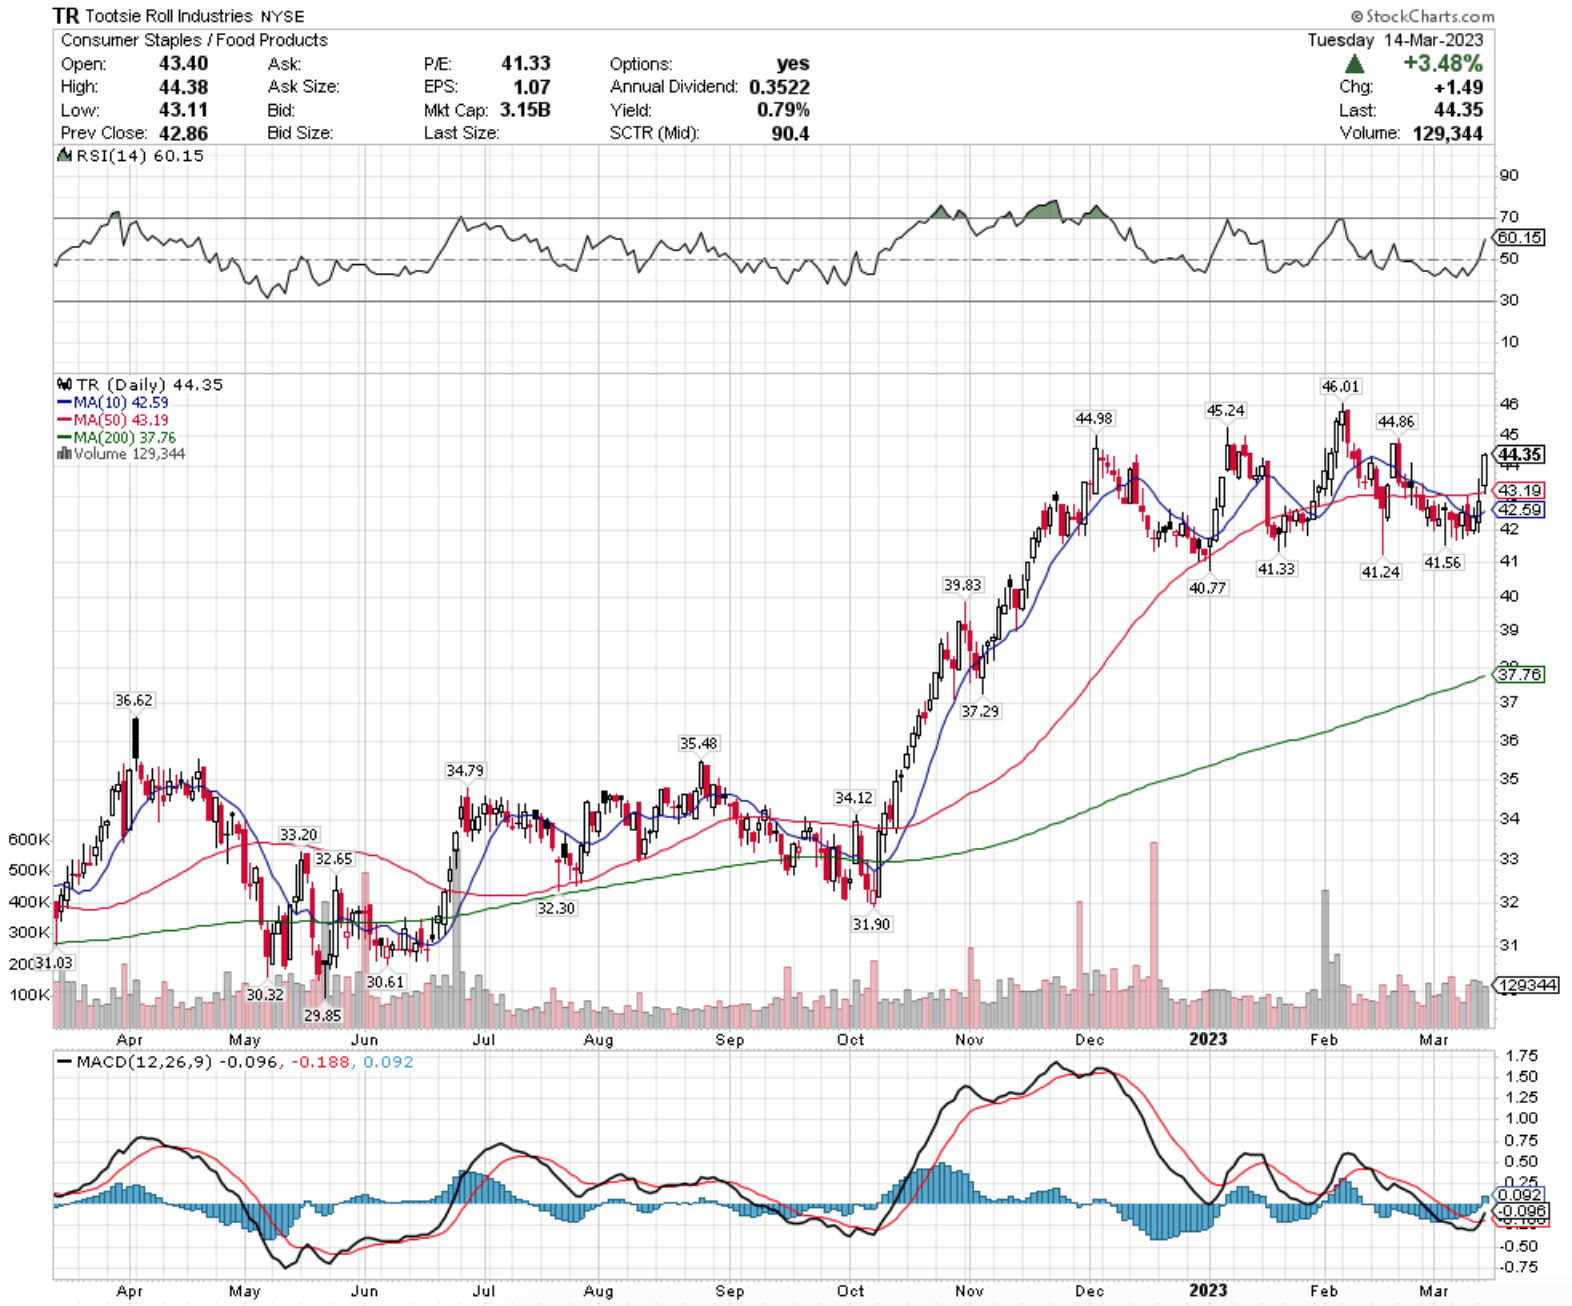Click the 44.86 high price annotation
This screenshot has height=1306, width=1572.
(1396, 422)
